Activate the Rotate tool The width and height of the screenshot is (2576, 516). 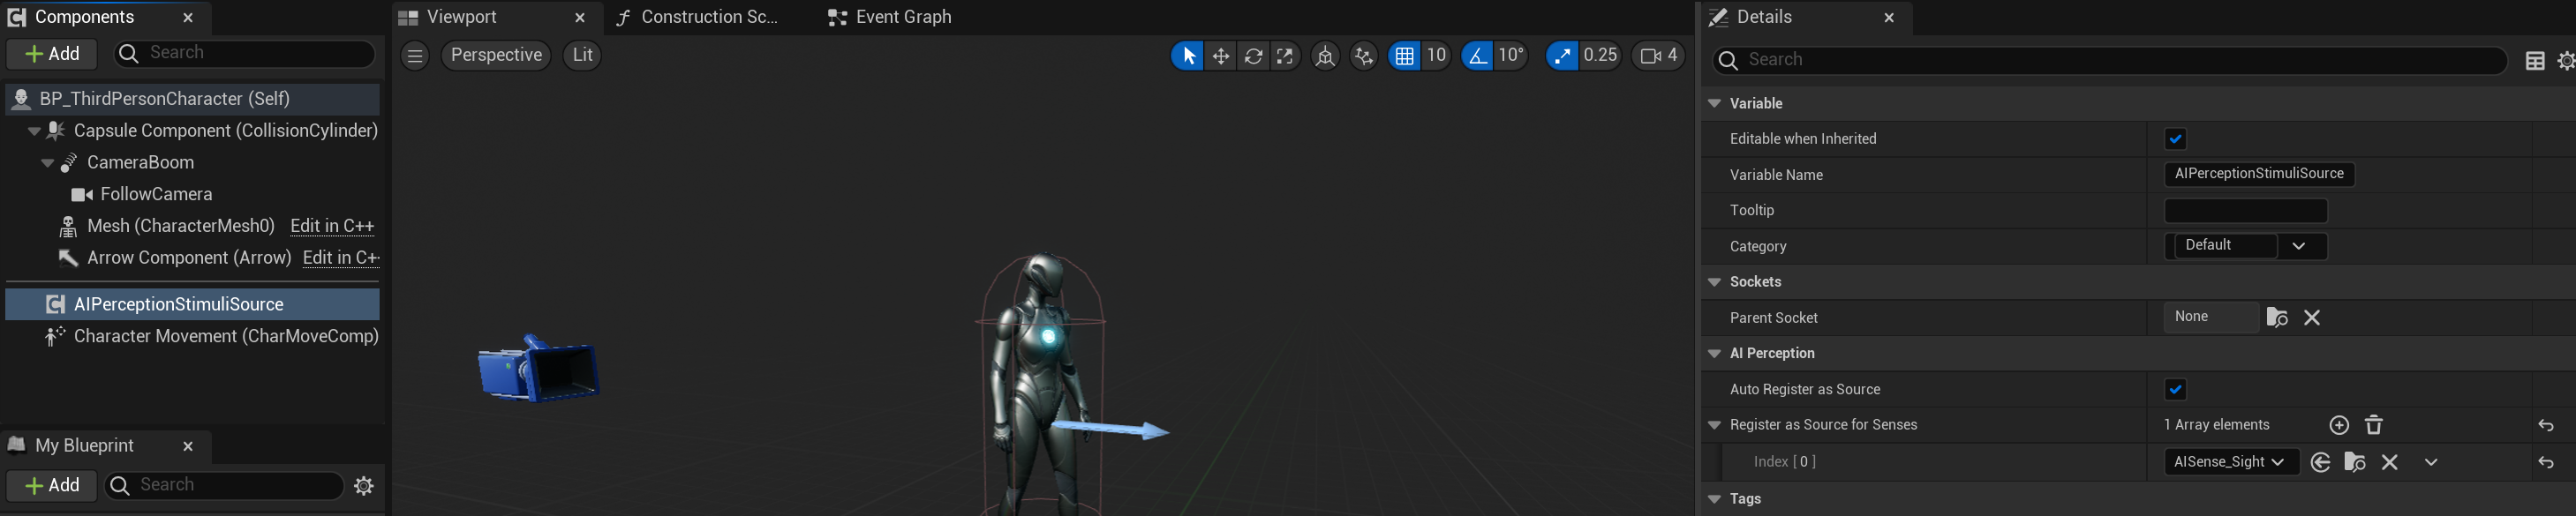[x=1253, y=56]
